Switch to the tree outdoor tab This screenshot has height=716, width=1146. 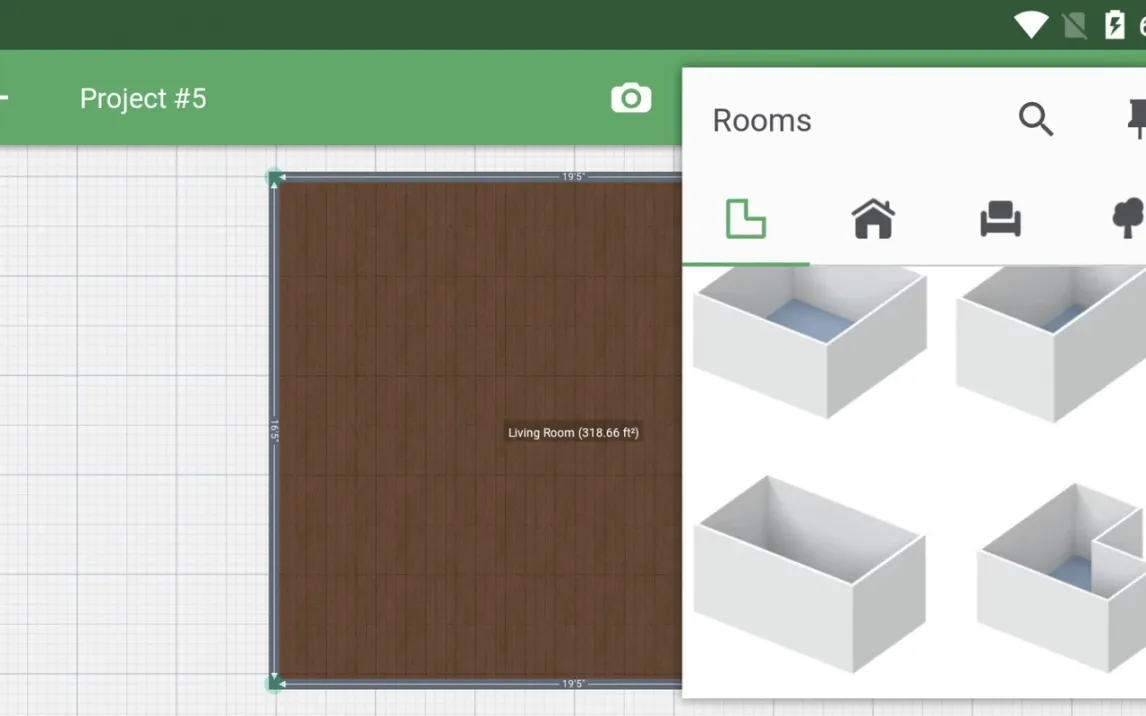coord(1127,219)
